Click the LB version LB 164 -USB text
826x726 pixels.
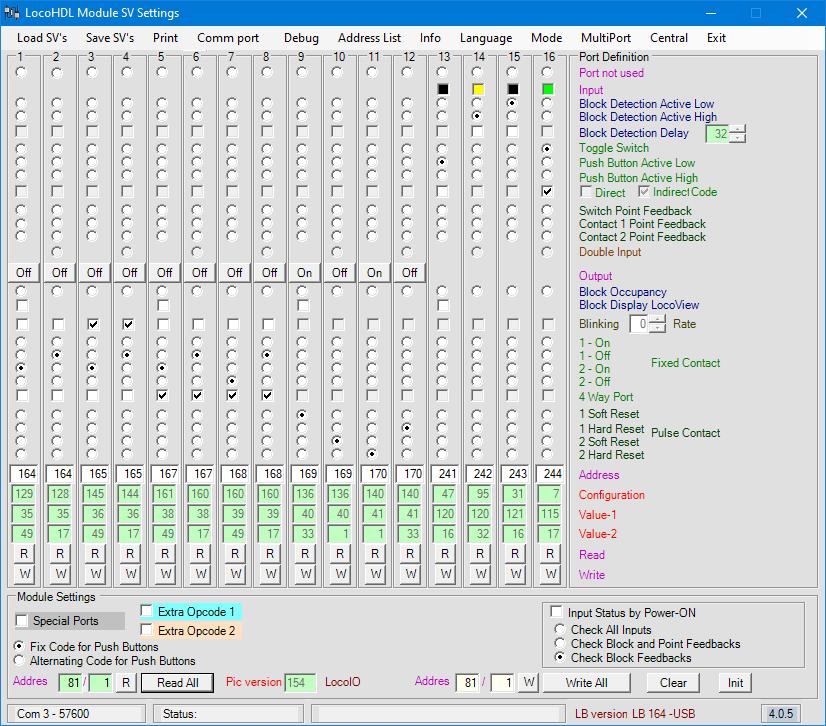pyautogui.click(x=635, y=713)
